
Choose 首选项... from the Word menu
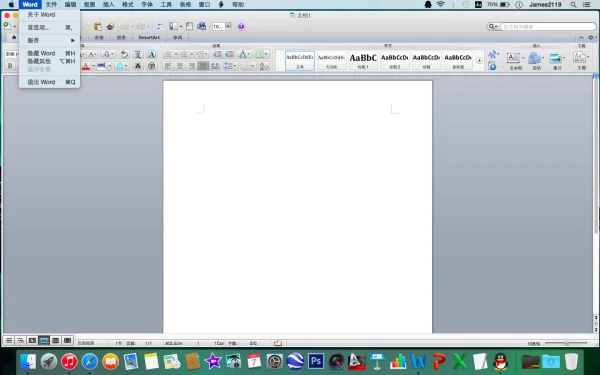[49, 28]
